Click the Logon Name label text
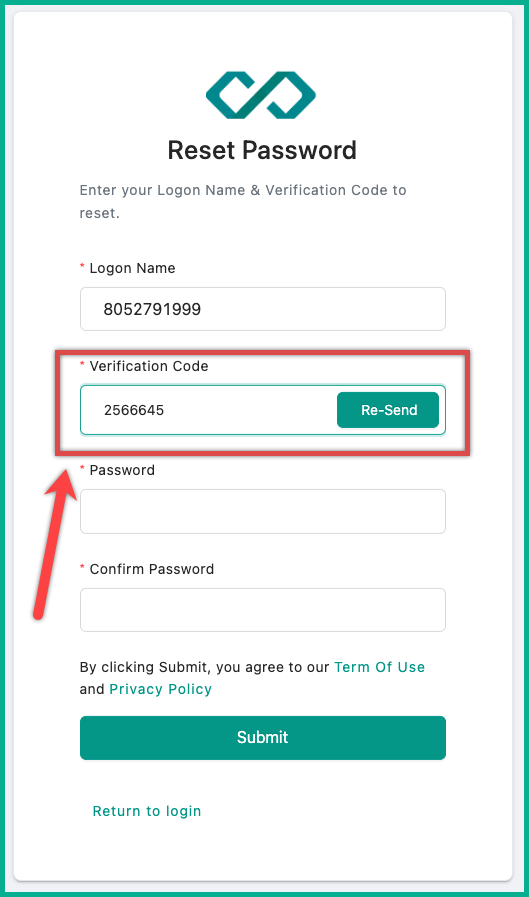The width and height of the screenshot is (529, 897). click(x=132, y=268)
